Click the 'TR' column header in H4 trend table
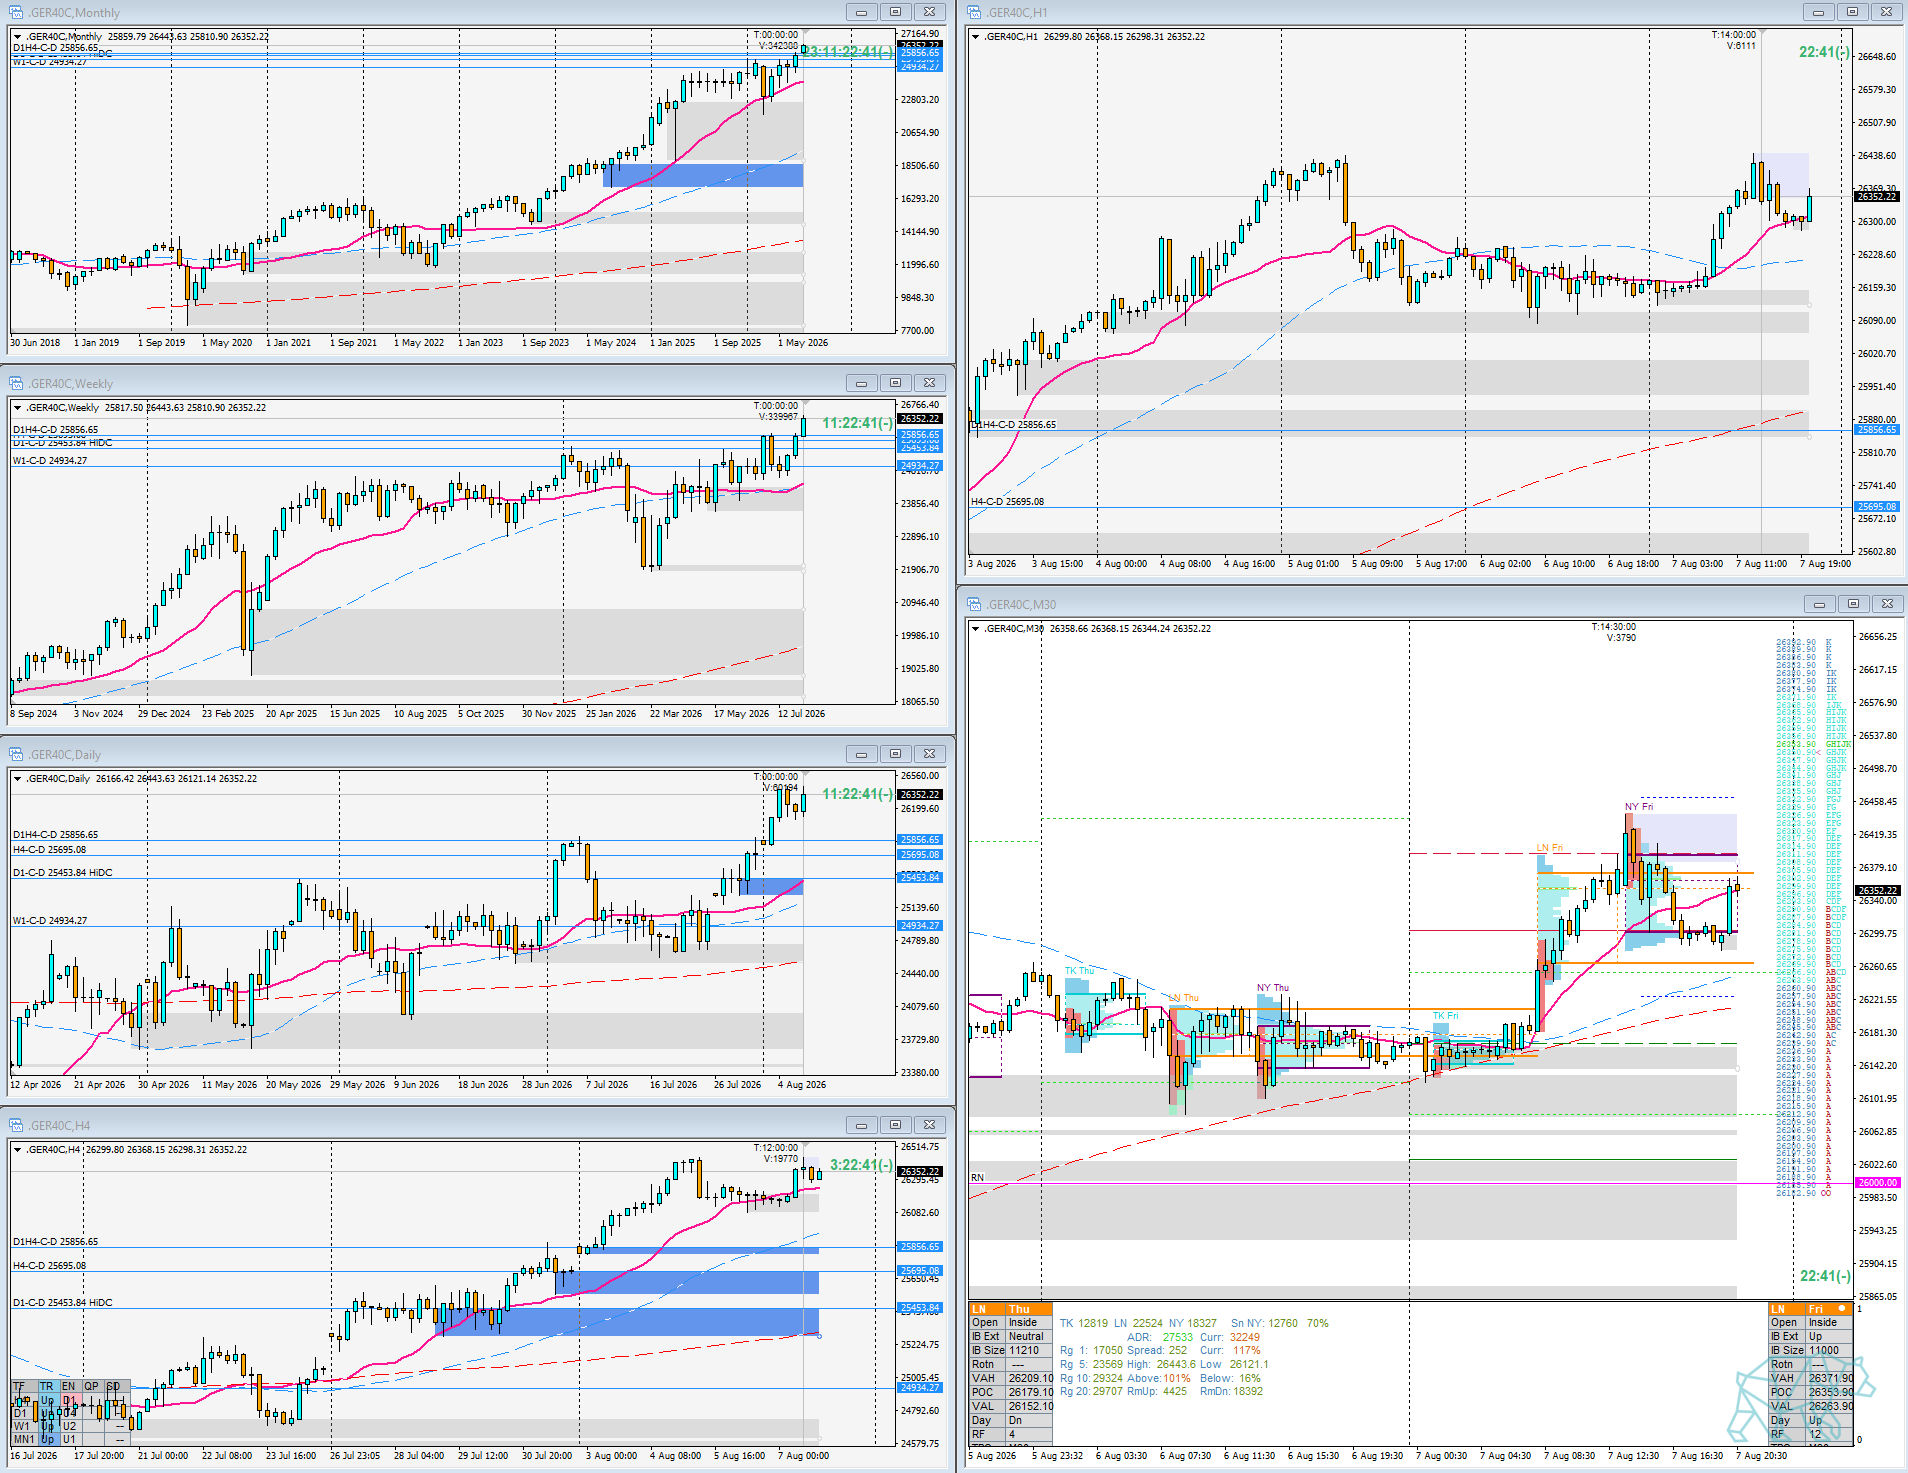Viewport: 1908px width, 1473px height. pyautogui.click(x=47, y=1387)
